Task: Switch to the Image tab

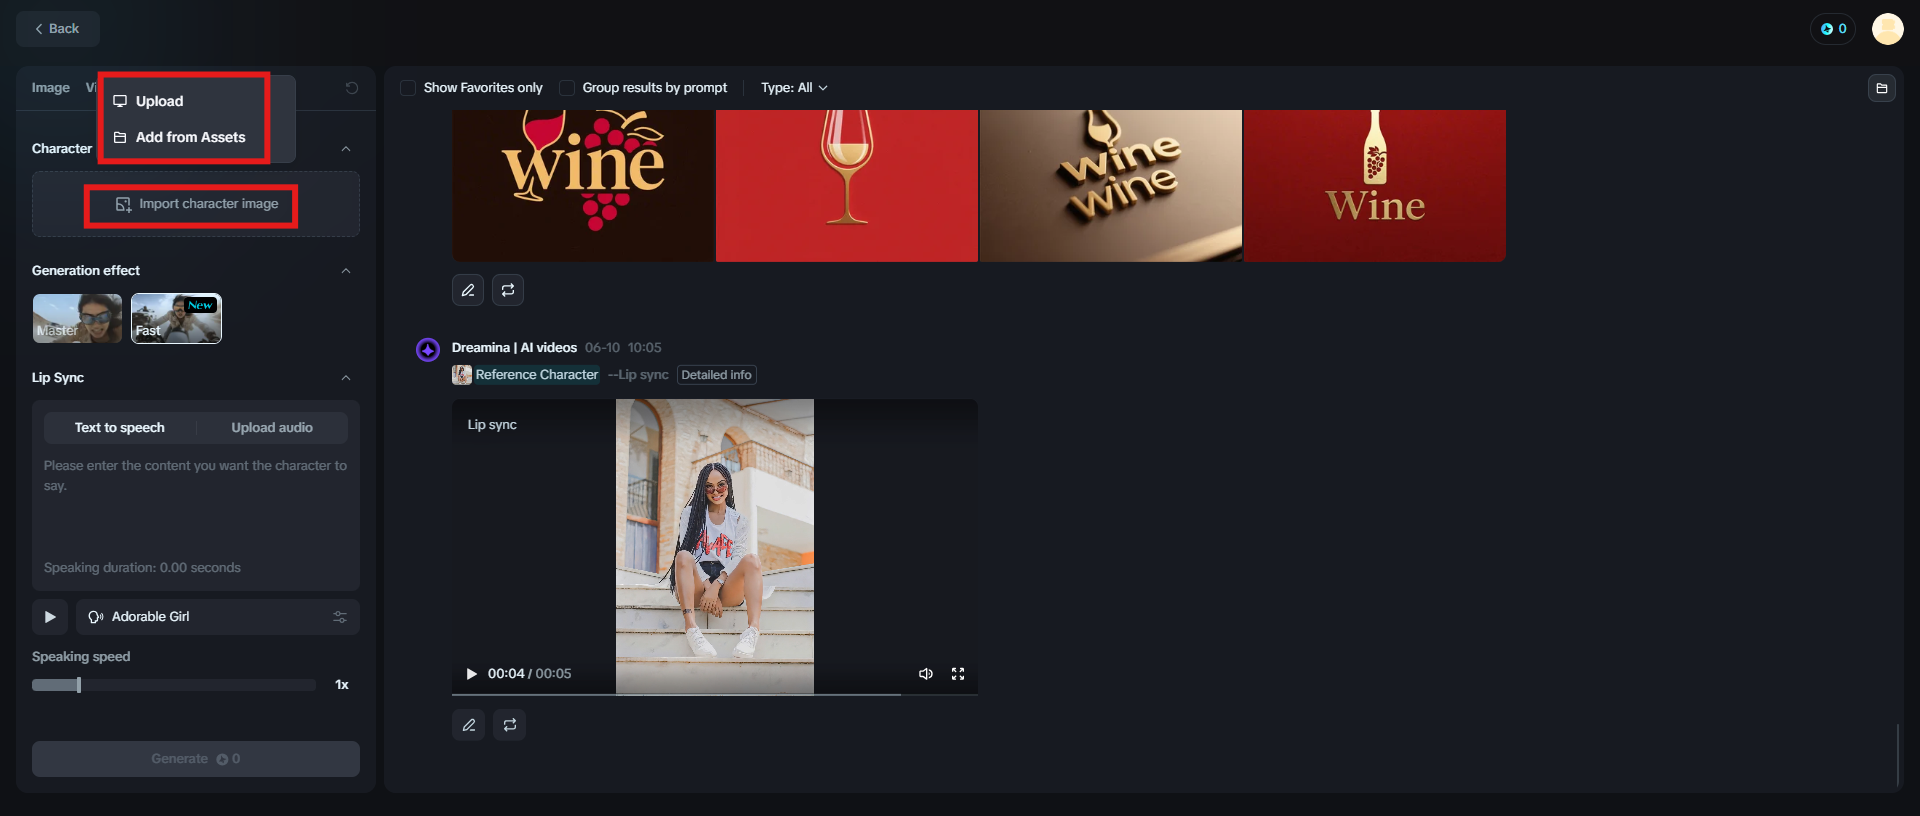Action: (51, 88)
